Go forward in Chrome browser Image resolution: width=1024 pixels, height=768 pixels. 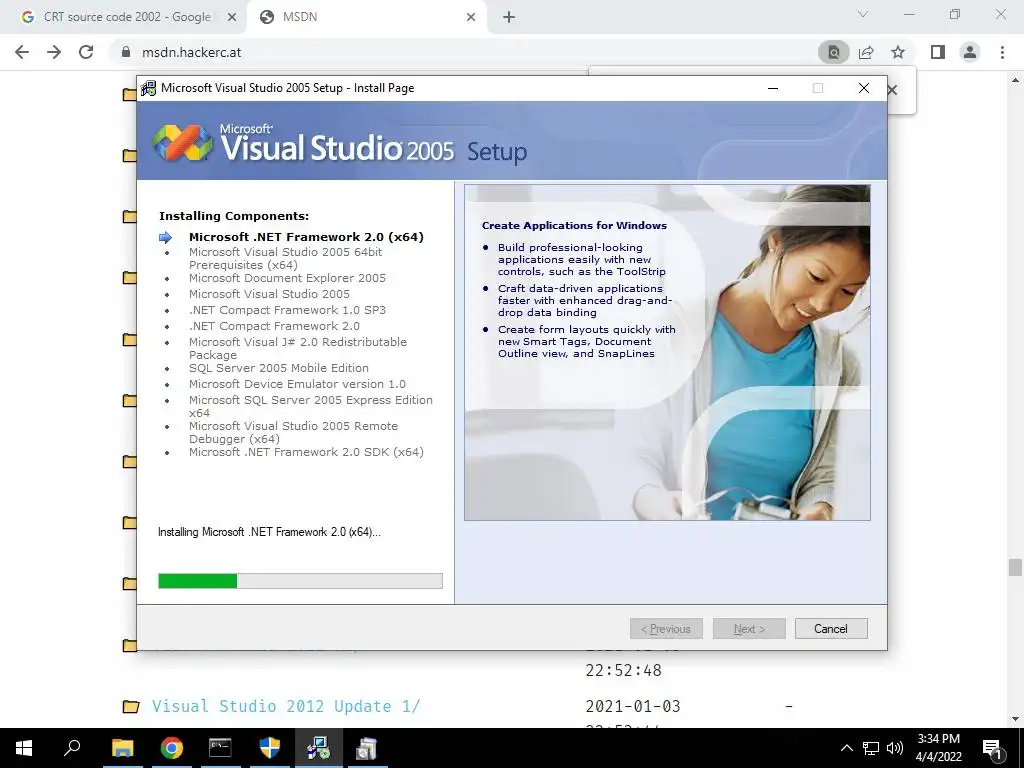click(x=54, y=52)
